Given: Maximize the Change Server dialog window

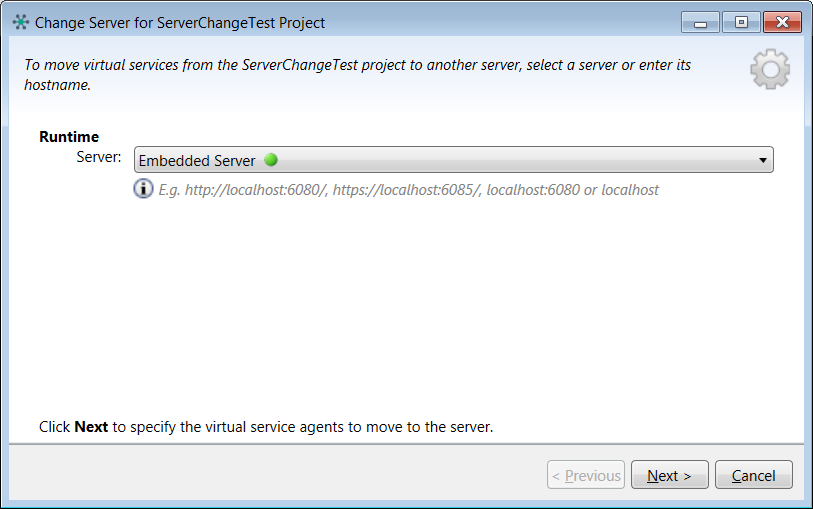Looking at the screenshot, I should [741, 22].
